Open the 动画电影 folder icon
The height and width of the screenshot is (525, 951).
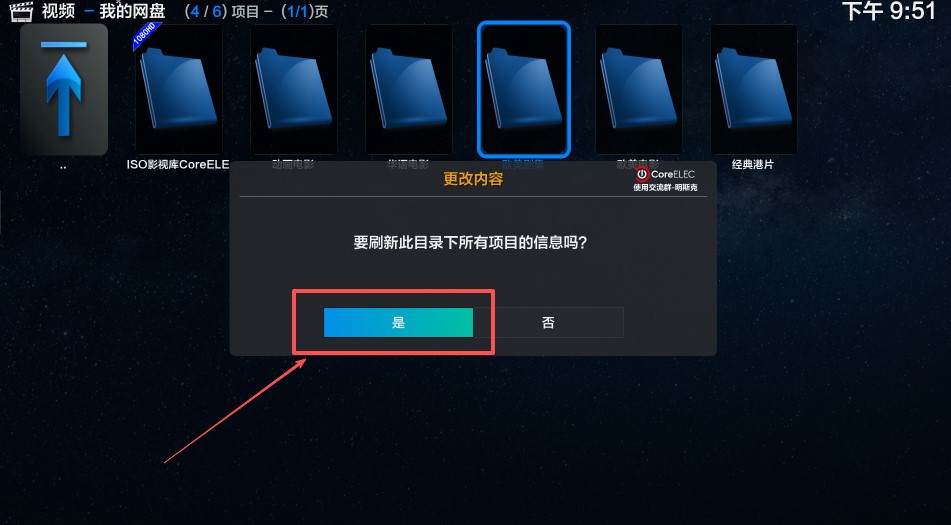294,89
